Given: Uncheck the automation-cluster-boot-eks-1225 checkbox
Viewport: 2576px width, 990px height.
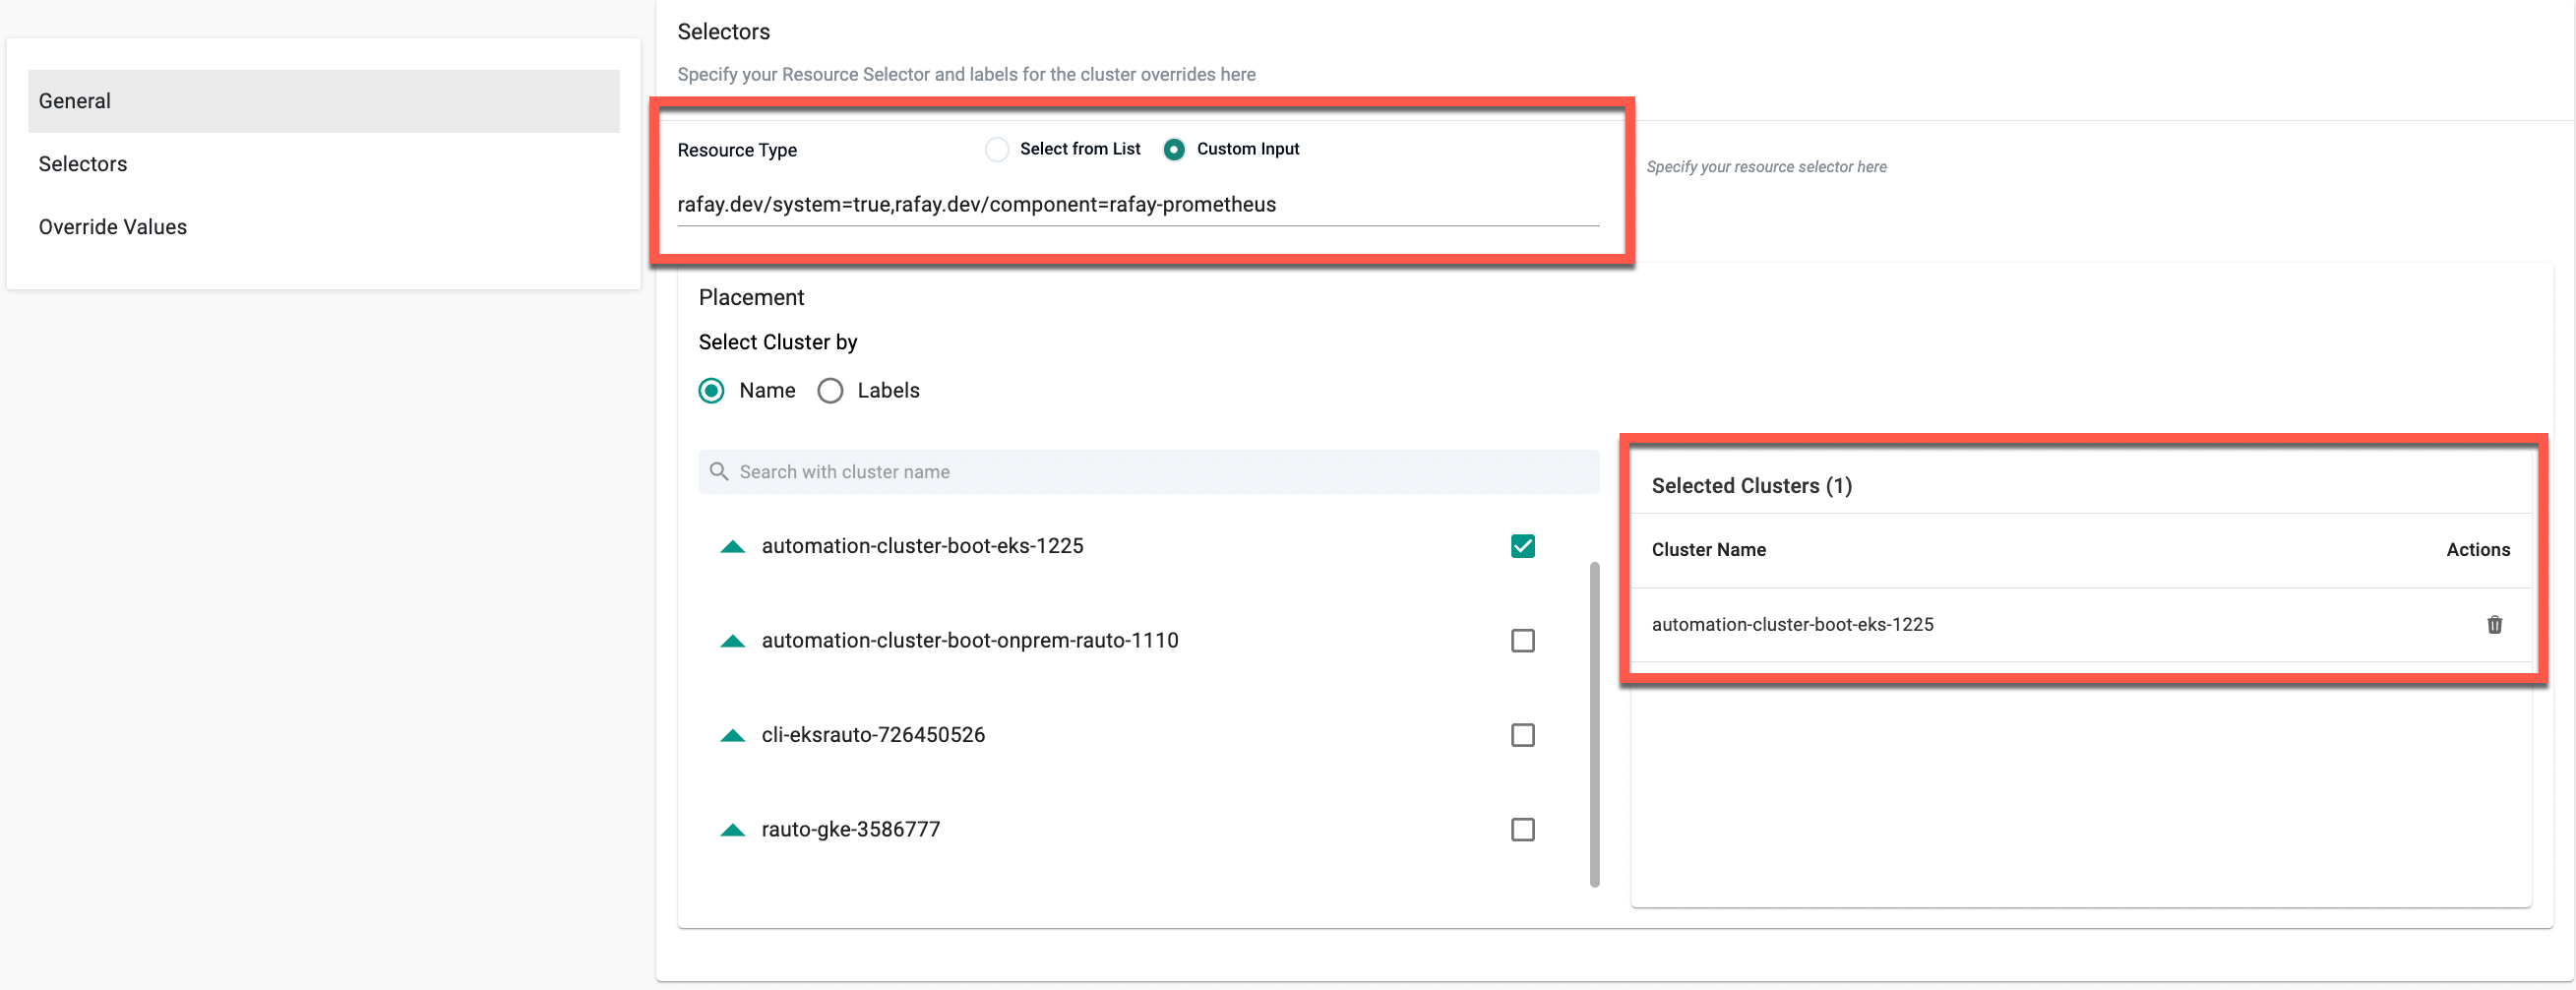Looking at the screenshot, I should 1522,546.
